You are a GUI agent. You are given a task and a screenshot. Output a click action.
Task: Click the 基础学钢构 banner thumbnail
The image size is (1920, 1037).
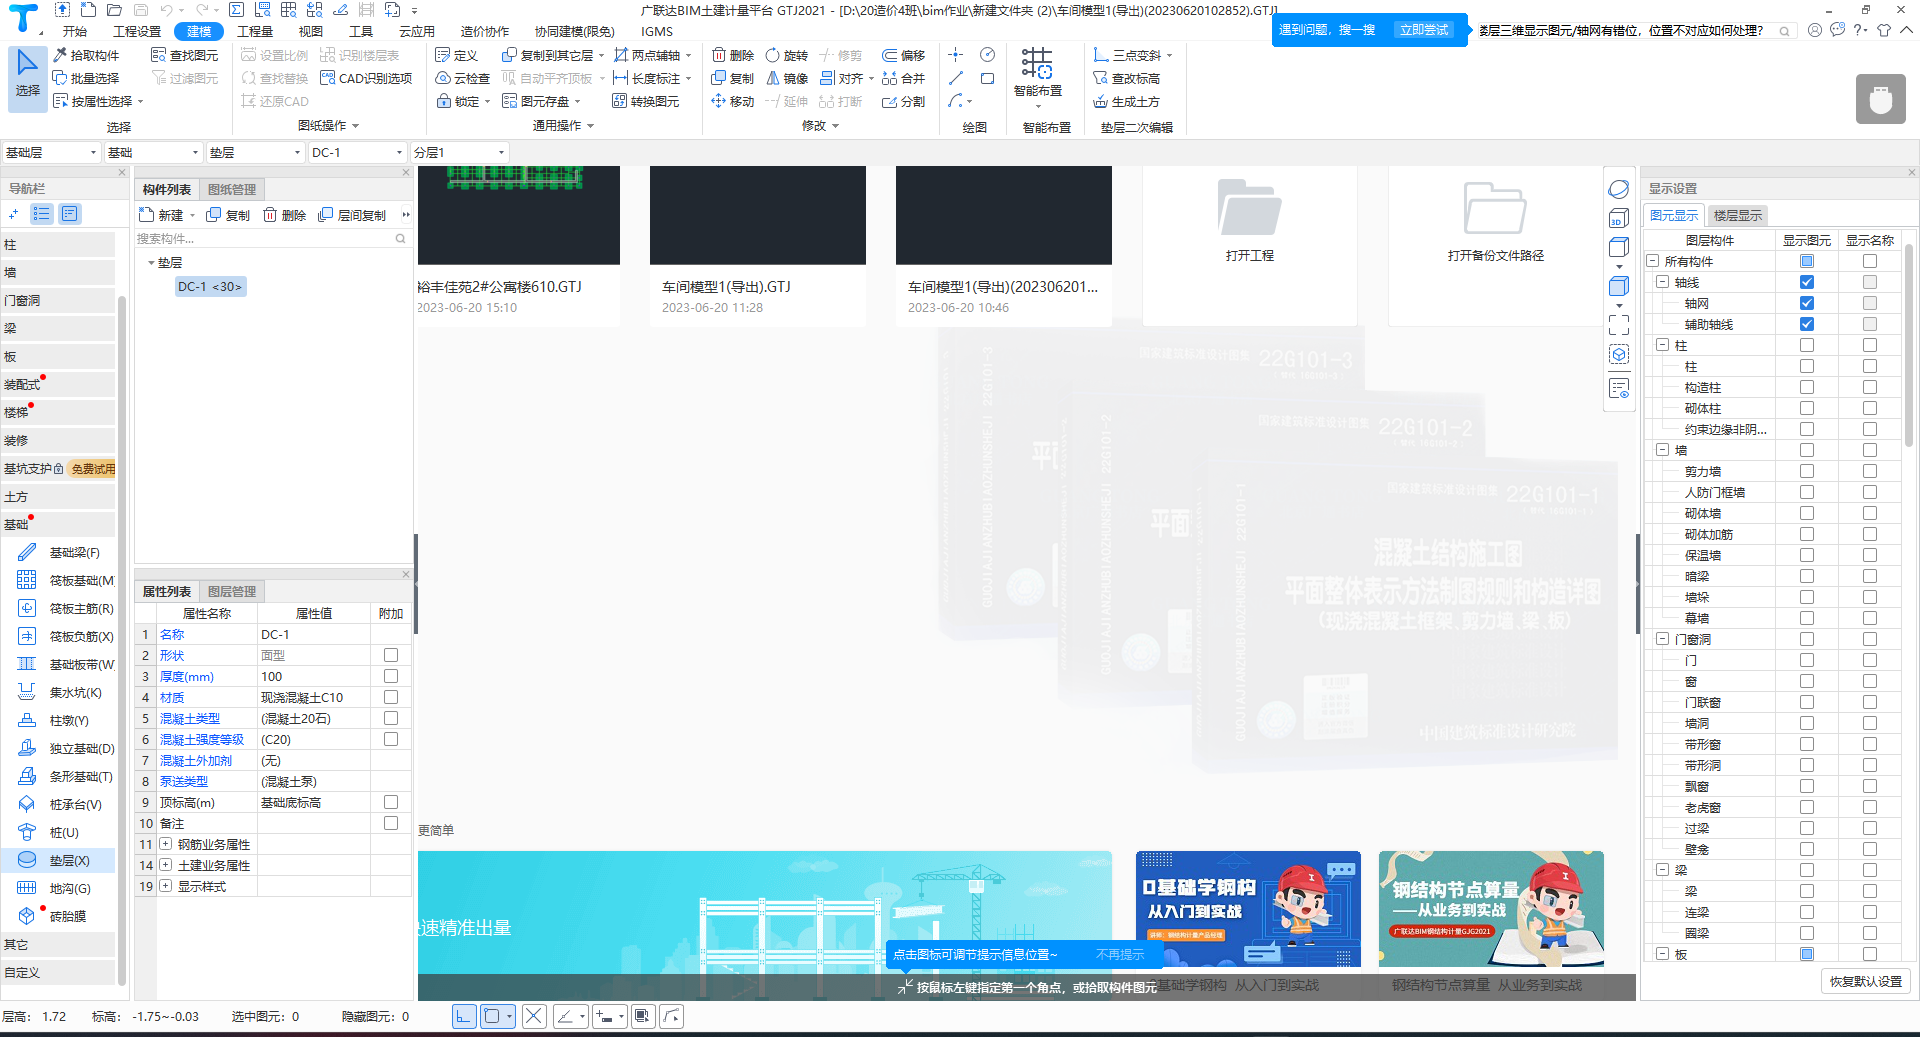[1248, 909]
